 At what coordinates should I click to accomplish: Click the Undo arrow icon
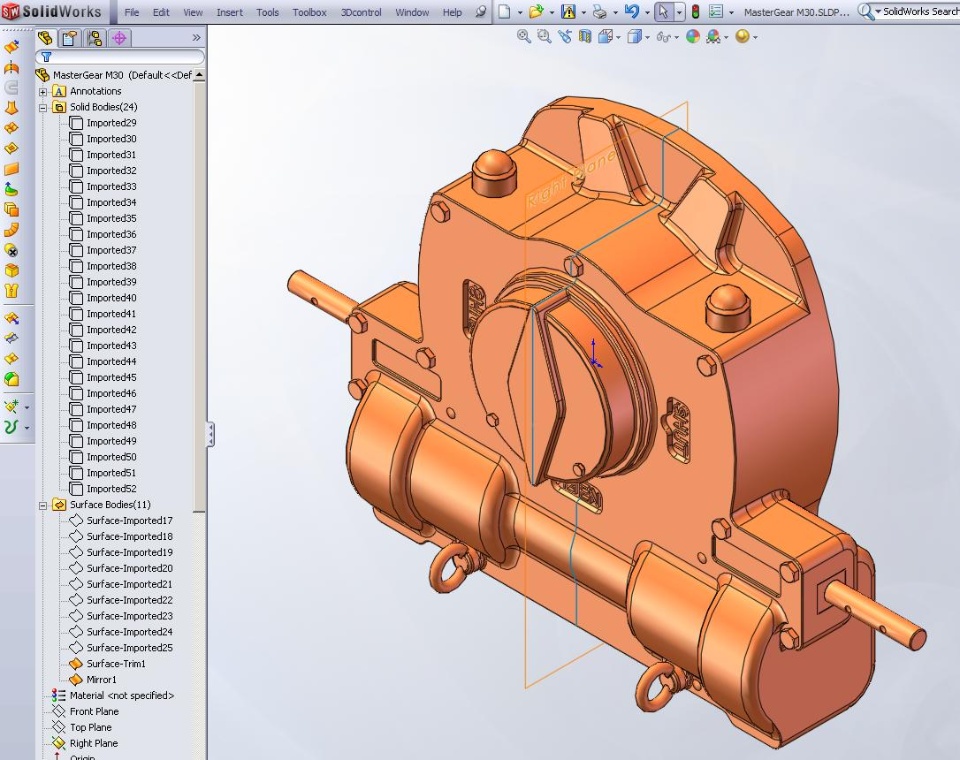click(x=632, y=12)
